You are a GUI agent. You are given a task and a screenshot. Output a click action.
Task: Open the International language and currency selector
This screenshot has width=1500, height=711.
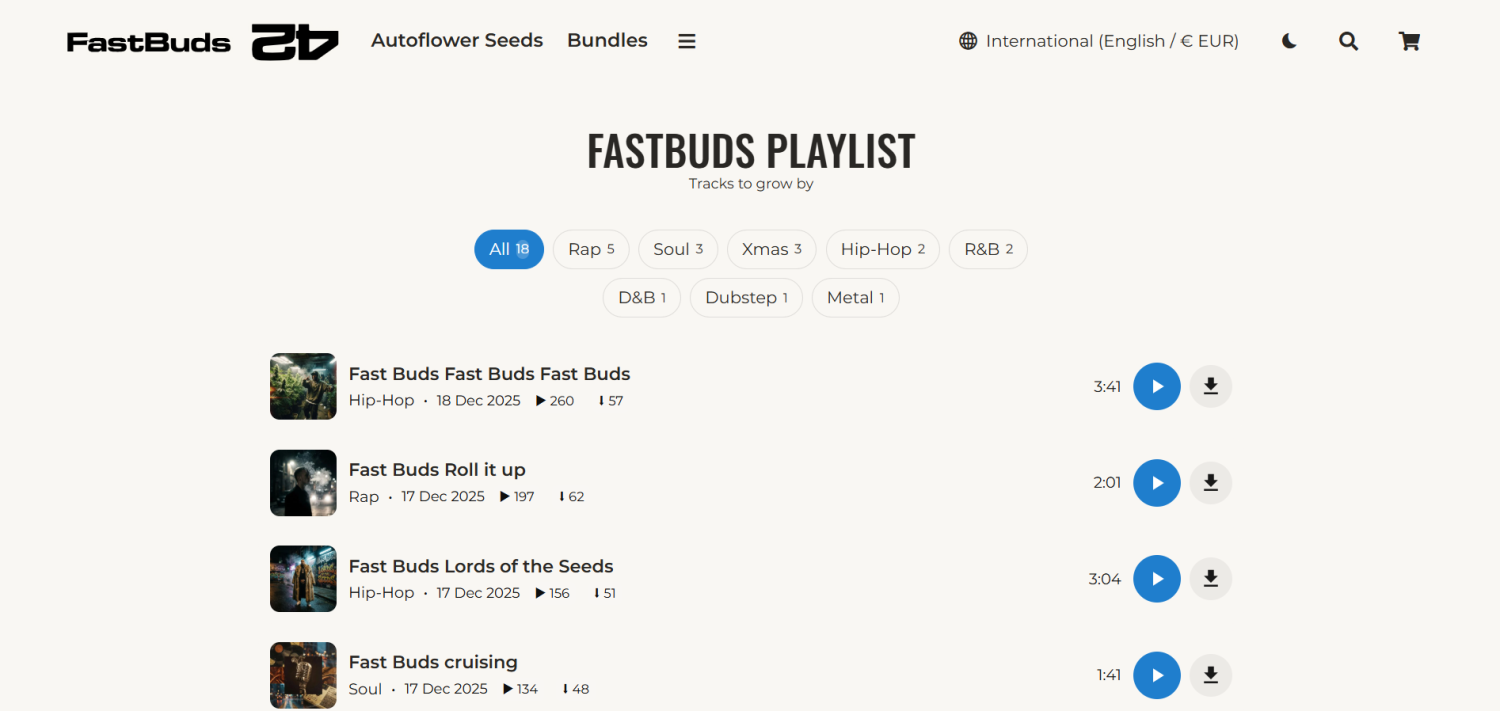[x=1098, y=41]
